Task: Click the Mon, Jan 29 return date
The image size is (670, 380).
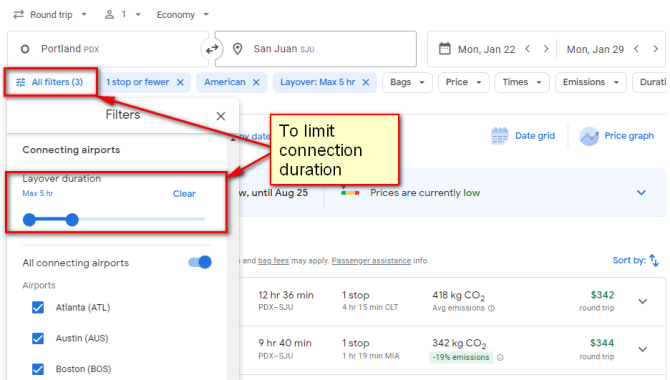Action: 595,50
